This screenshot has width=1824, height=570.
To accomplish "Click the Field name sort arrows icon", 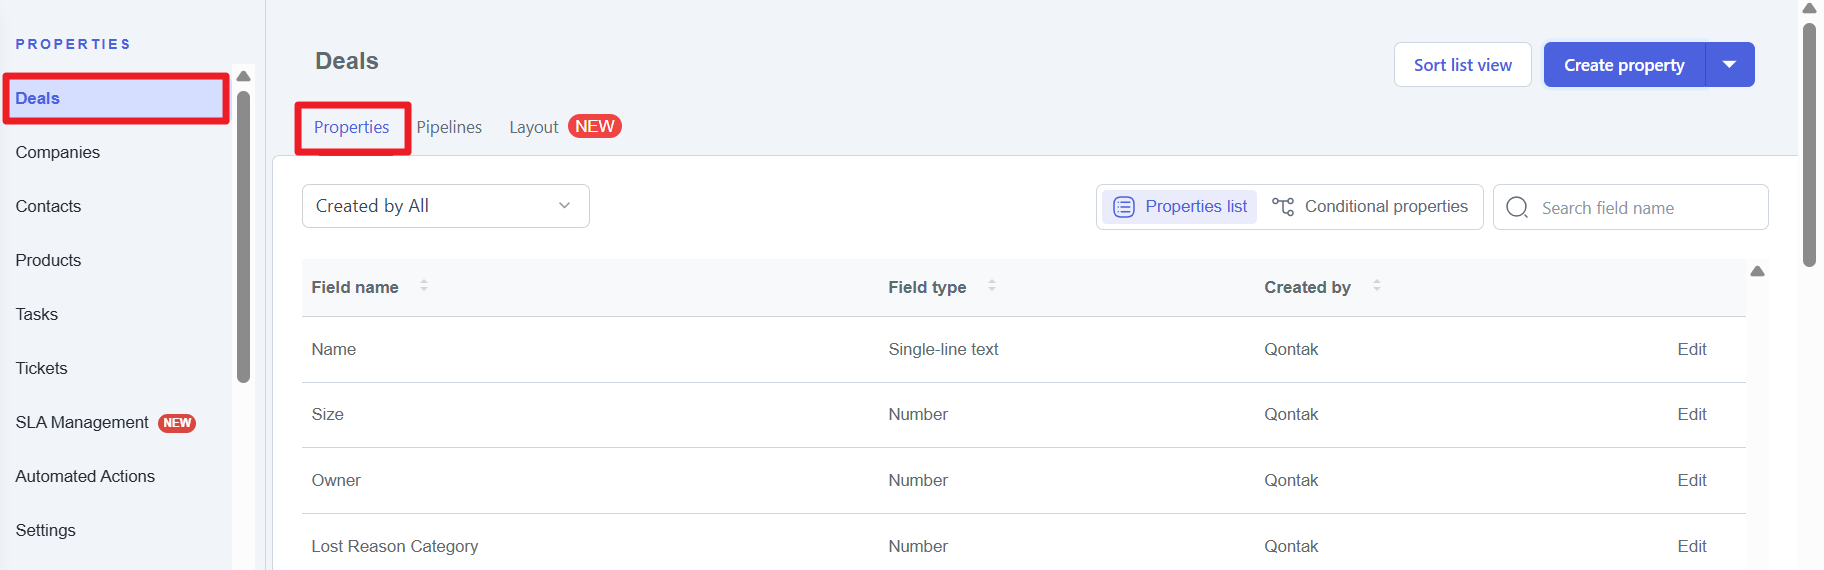I will pos(424,286).
